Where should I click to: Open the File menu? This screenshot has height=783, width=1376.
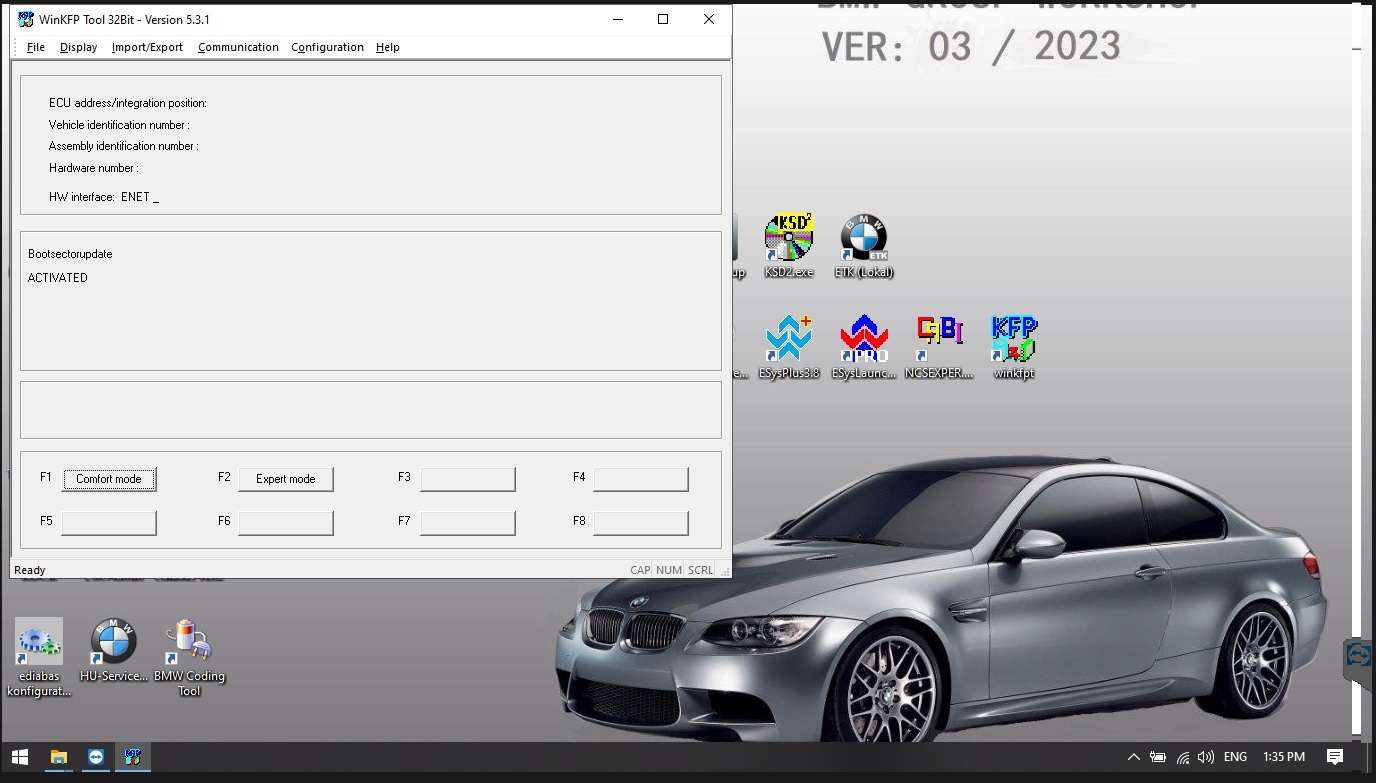click(36, 47)
